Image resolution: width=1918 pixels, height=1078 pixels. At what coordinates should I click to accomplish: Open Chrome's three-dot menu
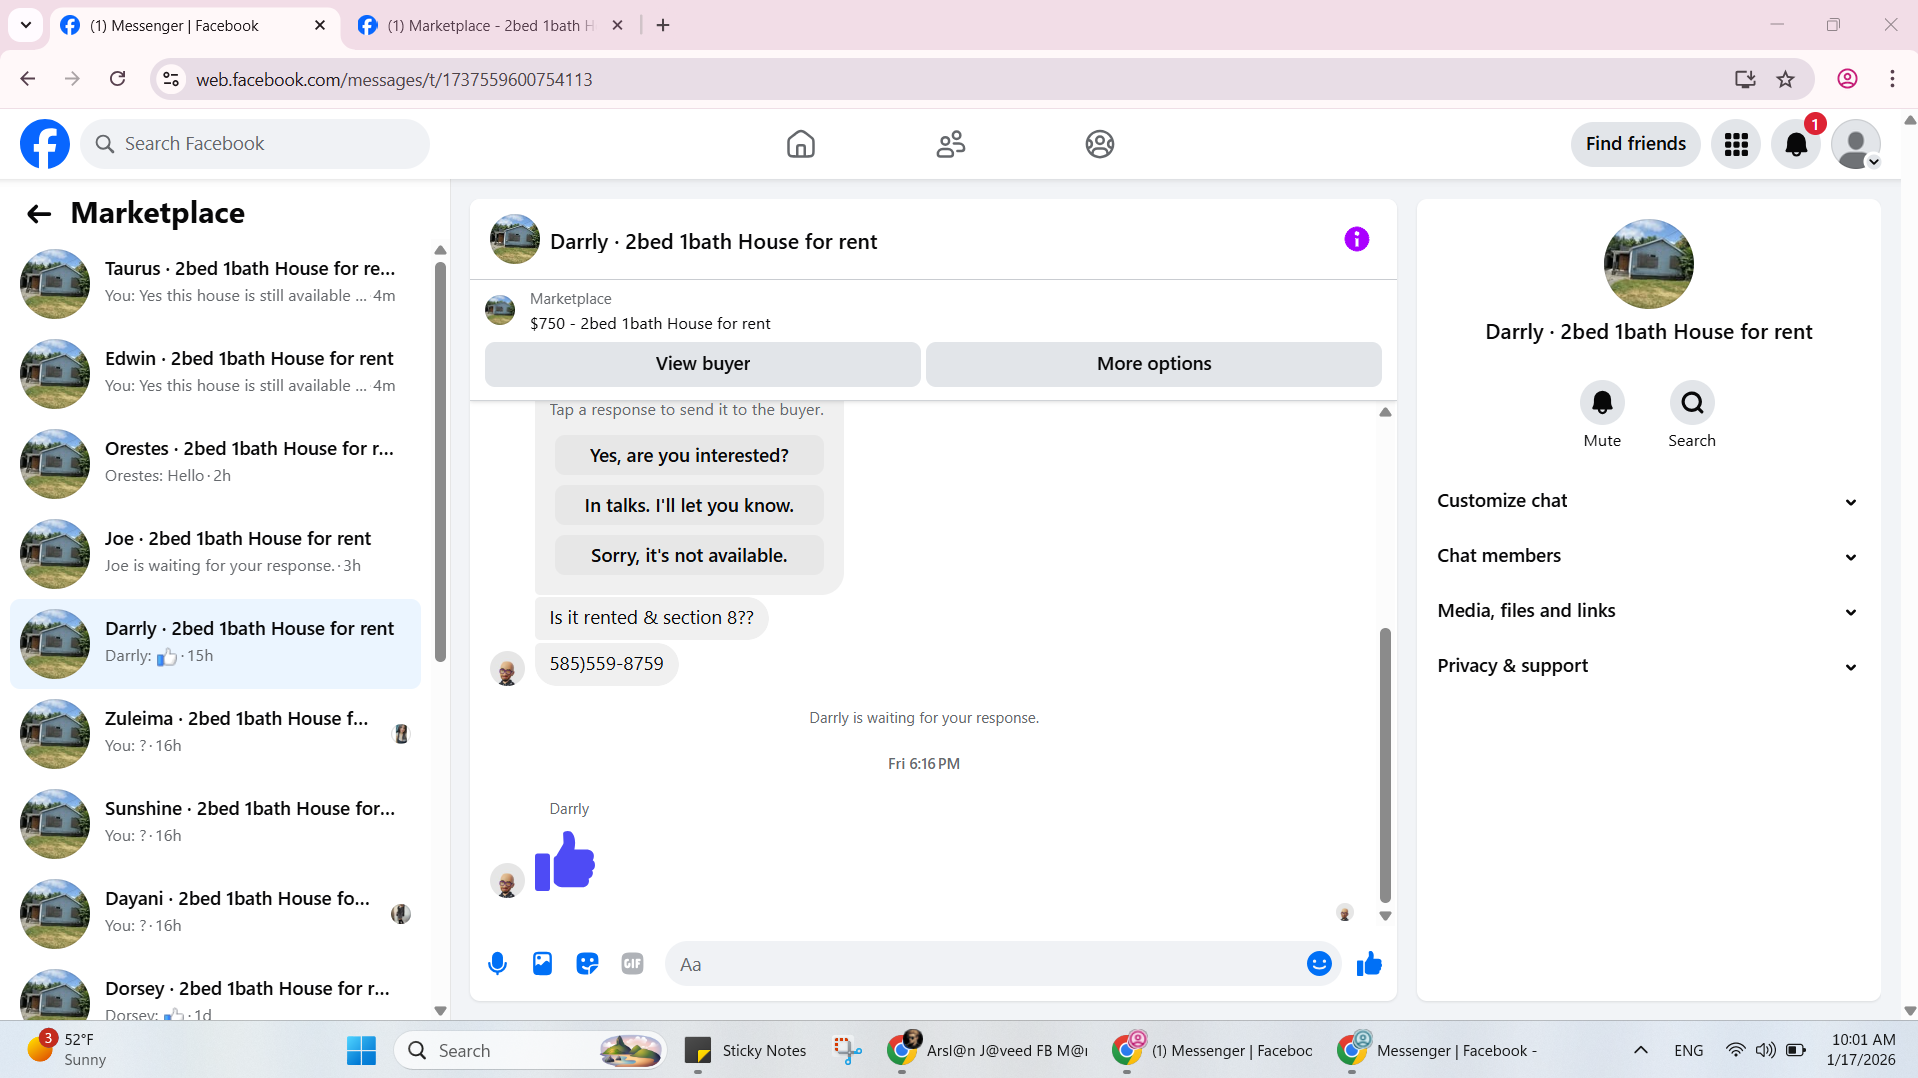pyautogui.click(x=1892, y=79)
